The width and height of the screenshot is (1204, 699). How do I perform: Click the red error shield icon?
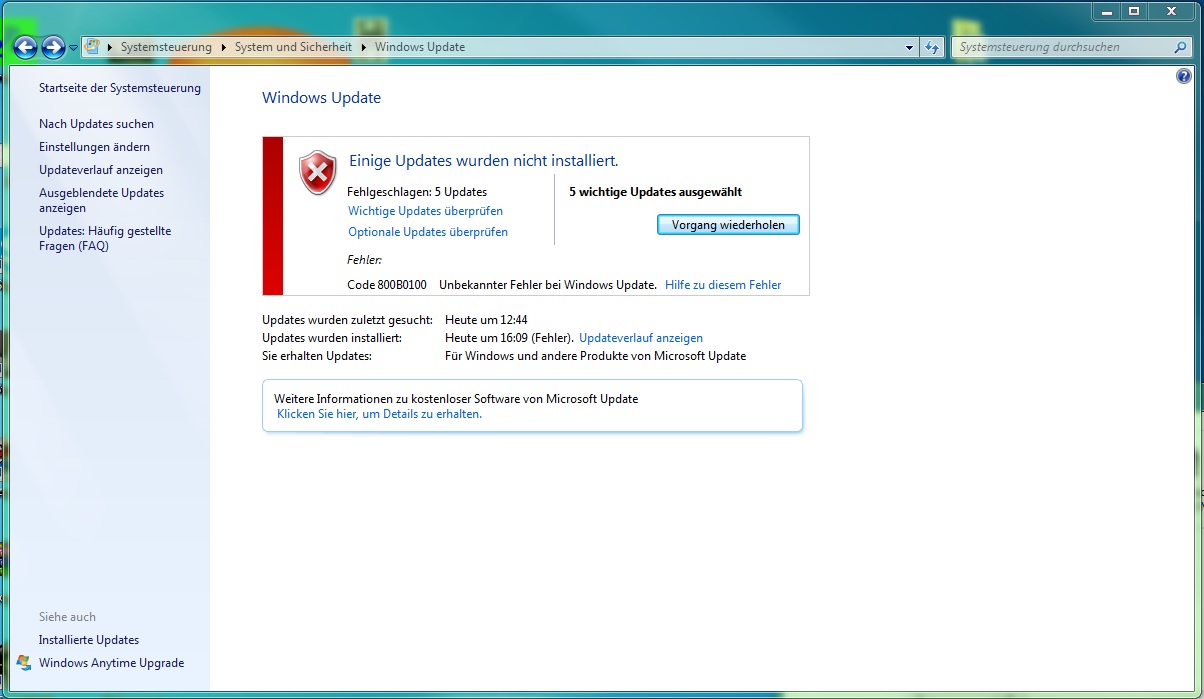point(318,173)
